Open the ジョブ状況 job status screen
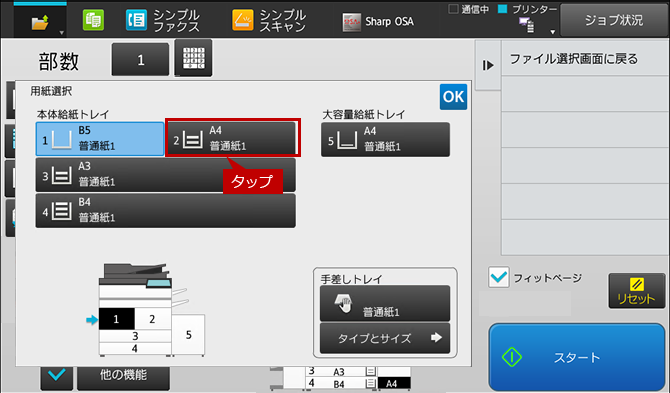Viewport: 670px width, 393px height. point(614,20)
